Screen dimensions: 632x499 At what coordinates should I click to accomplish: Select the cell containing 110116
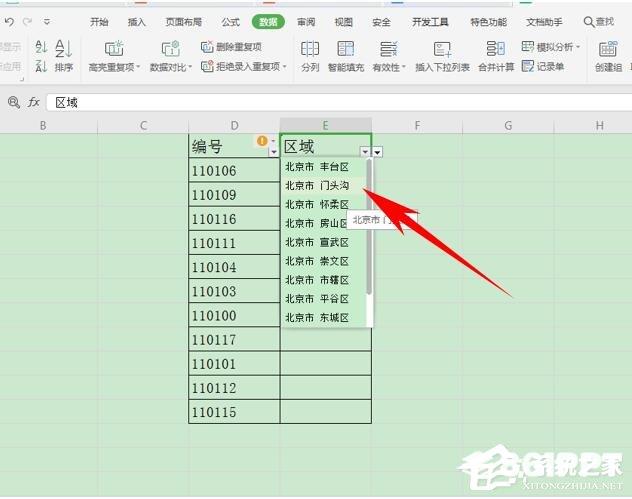234,219
